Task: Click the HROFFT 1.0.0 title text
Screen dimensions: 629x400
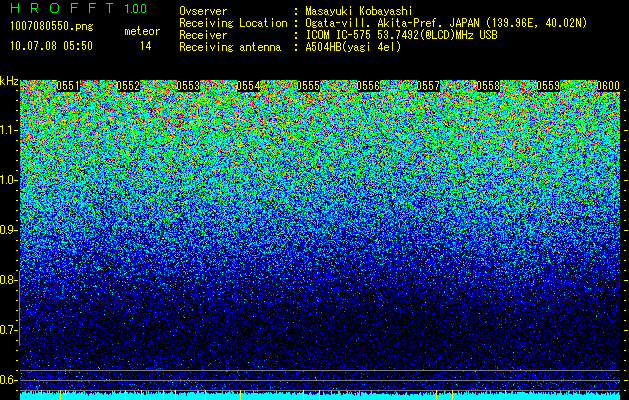Action: 79,8
